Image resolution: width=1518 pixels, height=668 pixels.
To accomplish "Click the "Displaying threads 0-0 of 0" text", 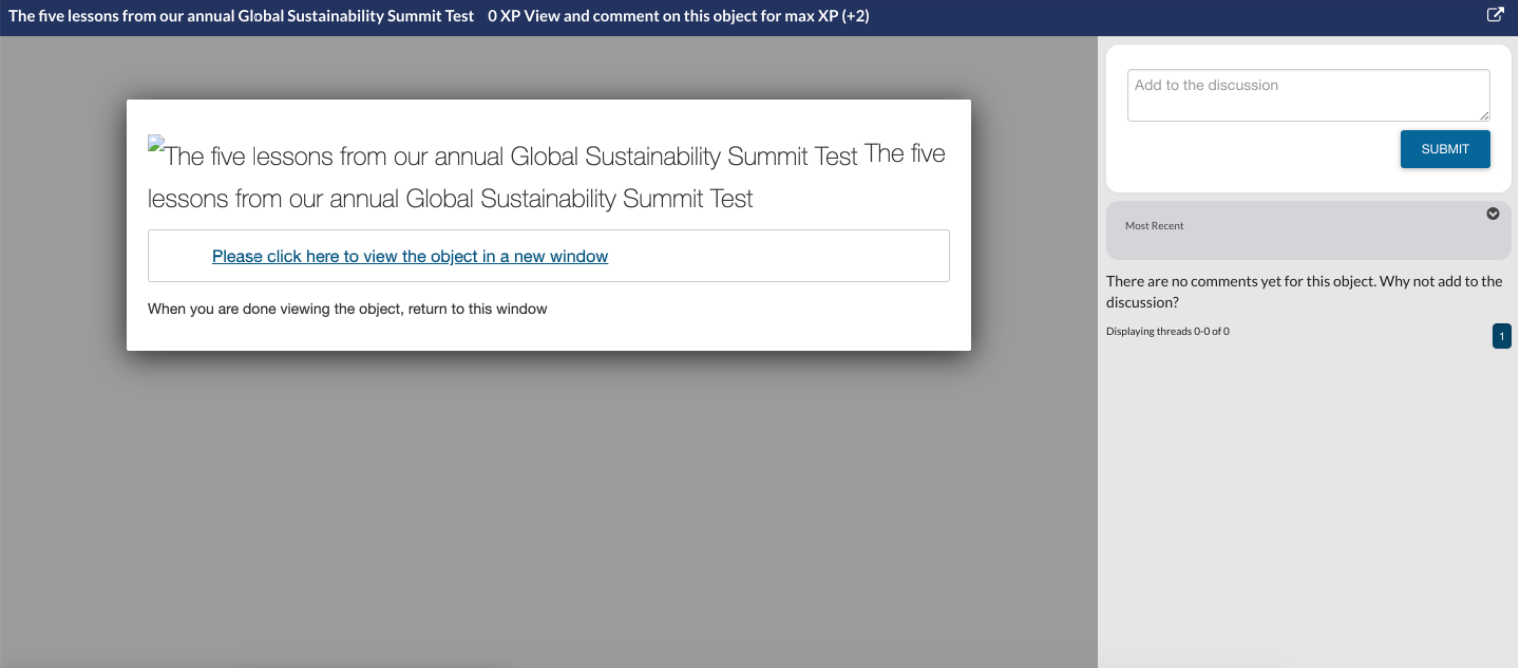I will click(1167, 331).
